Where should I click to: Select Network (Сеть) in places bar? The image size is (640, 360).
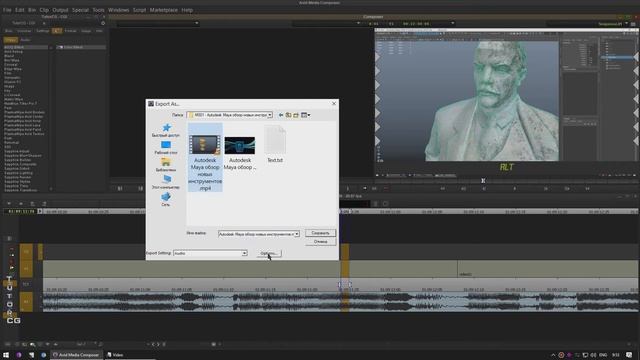(166, 200)
